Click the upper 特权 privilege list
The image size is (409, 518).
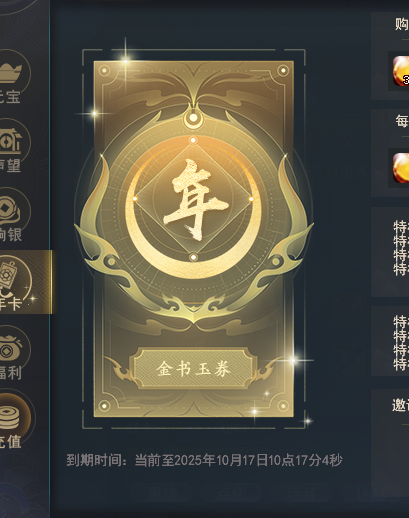click(401, 248)
